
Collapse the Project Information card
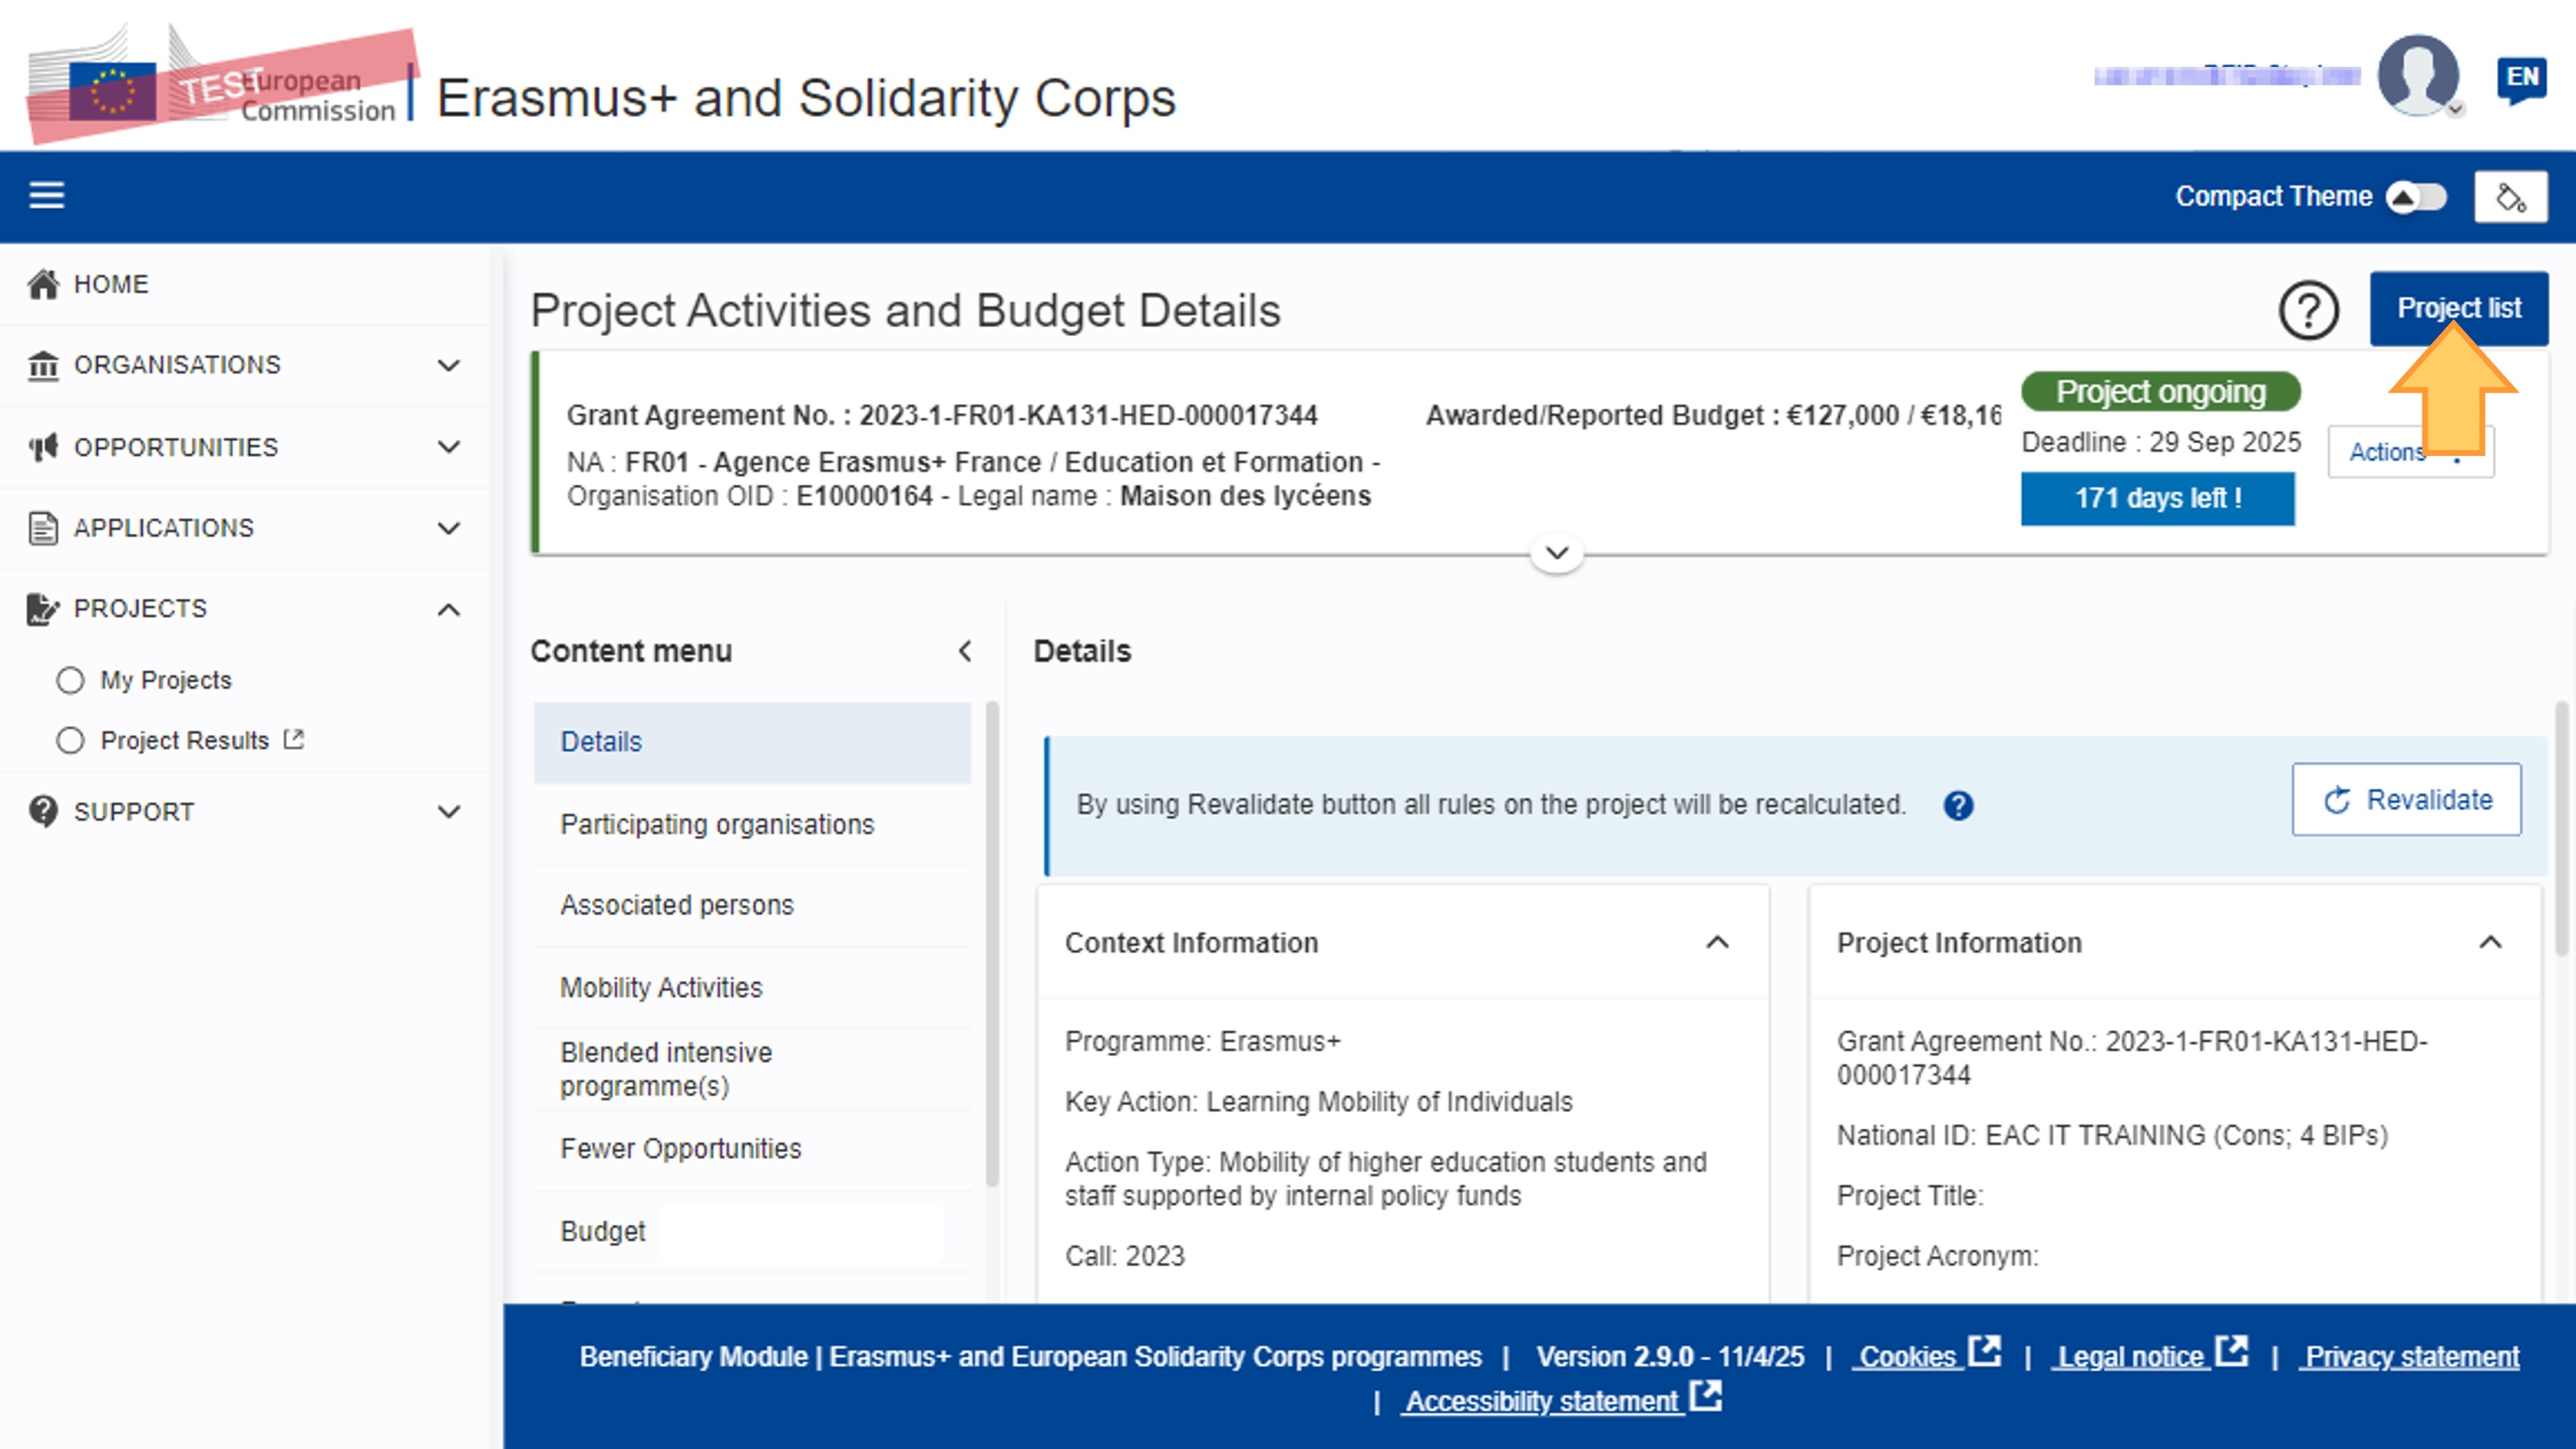click(x=2490, y=942)
